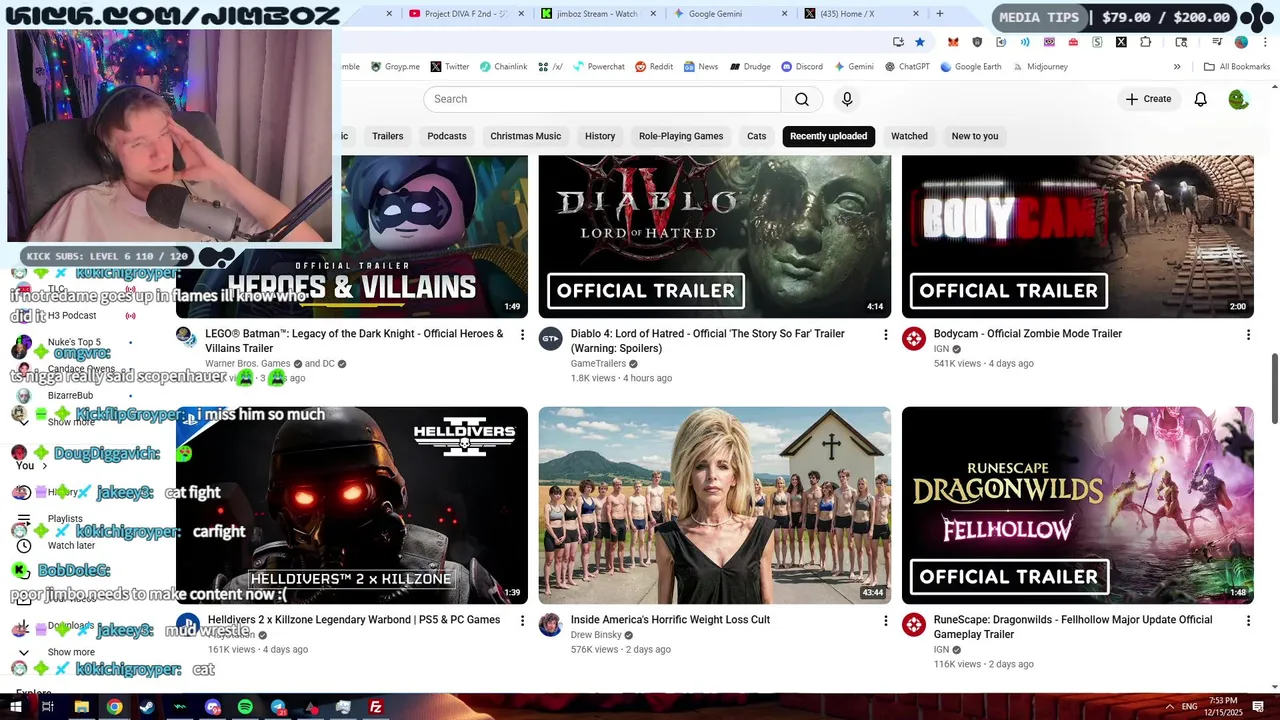Image resolution: width=1280 pixels, height=720 pixels.
Task: Open more options for Bodycam video
Action: (1247, 335)
